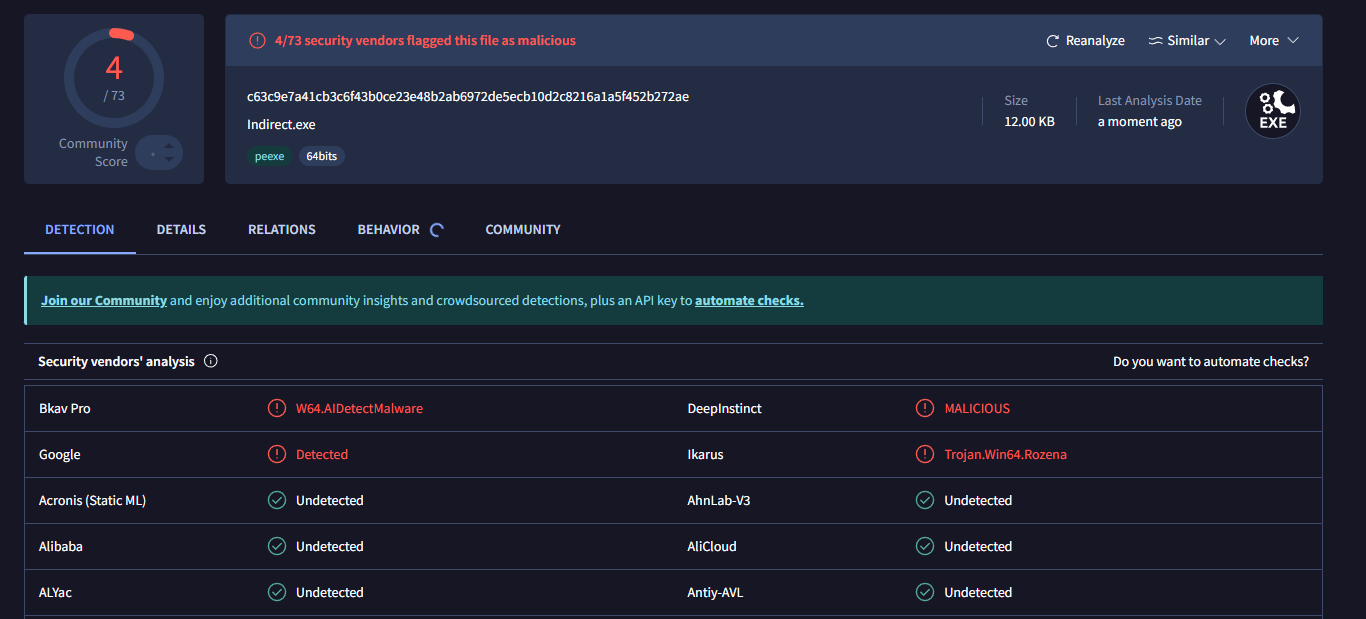Screen dimensions: 1366x619
Task: Click the peexe tag
Action: [269, 156]
